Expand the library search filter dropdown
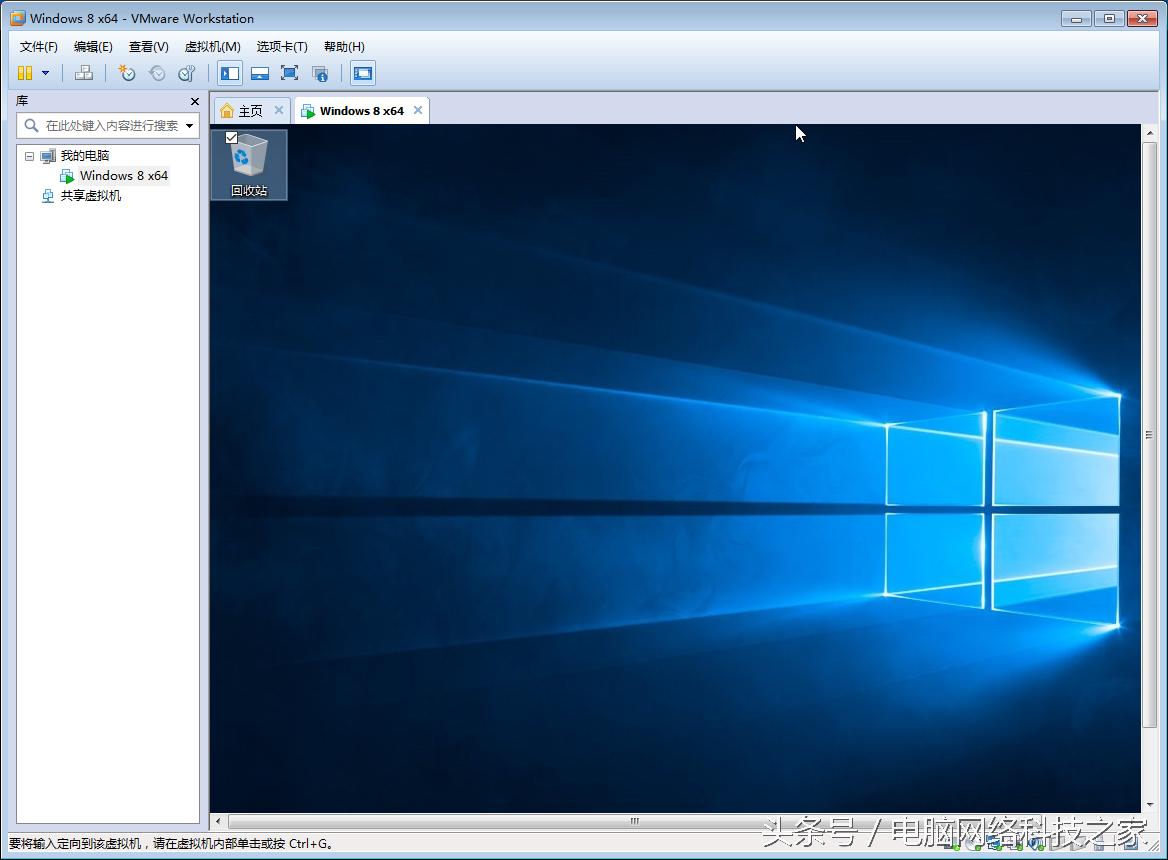This screenshot has width=1168, height=860. click(x=190, y=126)
